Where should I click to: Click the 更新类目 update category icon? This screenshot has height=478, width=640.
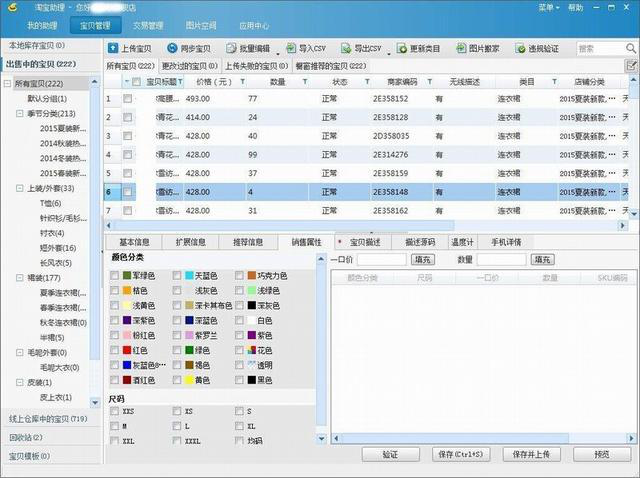click(403, 48)
